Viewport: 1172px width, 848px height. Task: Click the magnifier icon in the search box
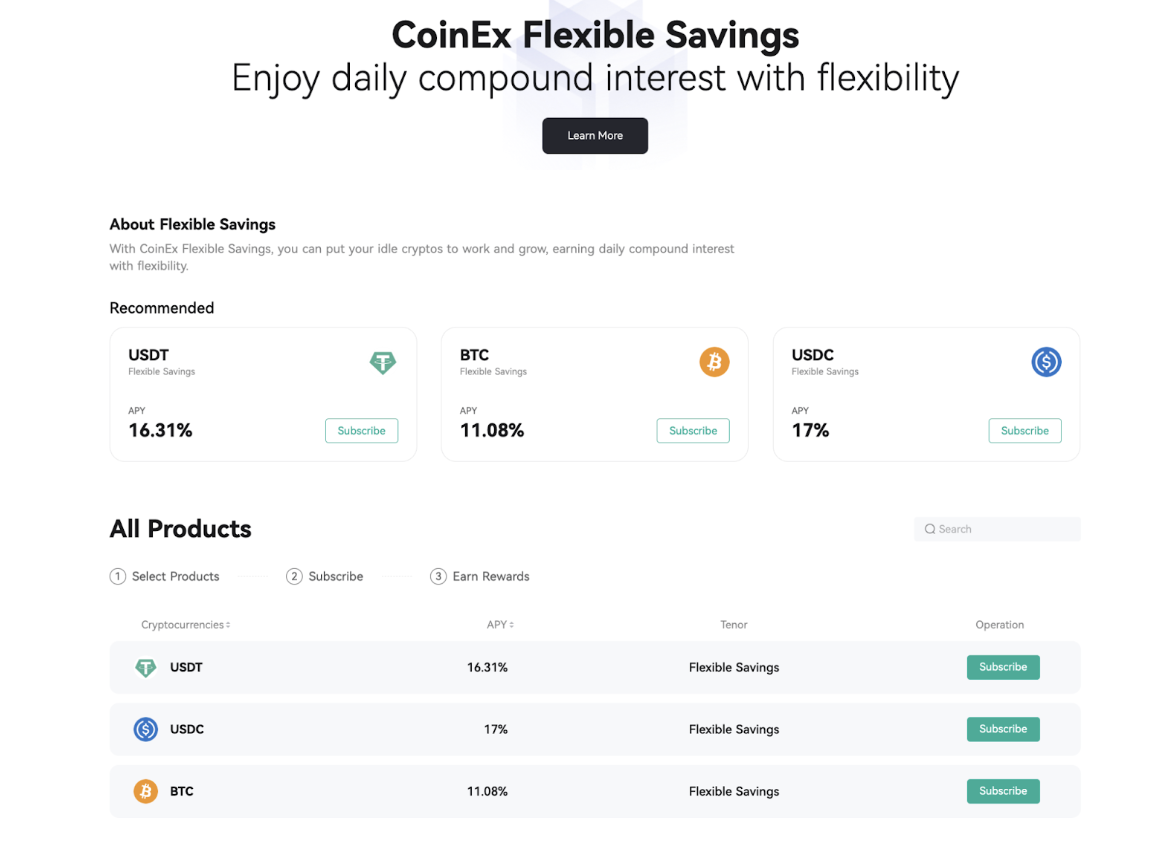pyautogui.click(x=930, y=529)
